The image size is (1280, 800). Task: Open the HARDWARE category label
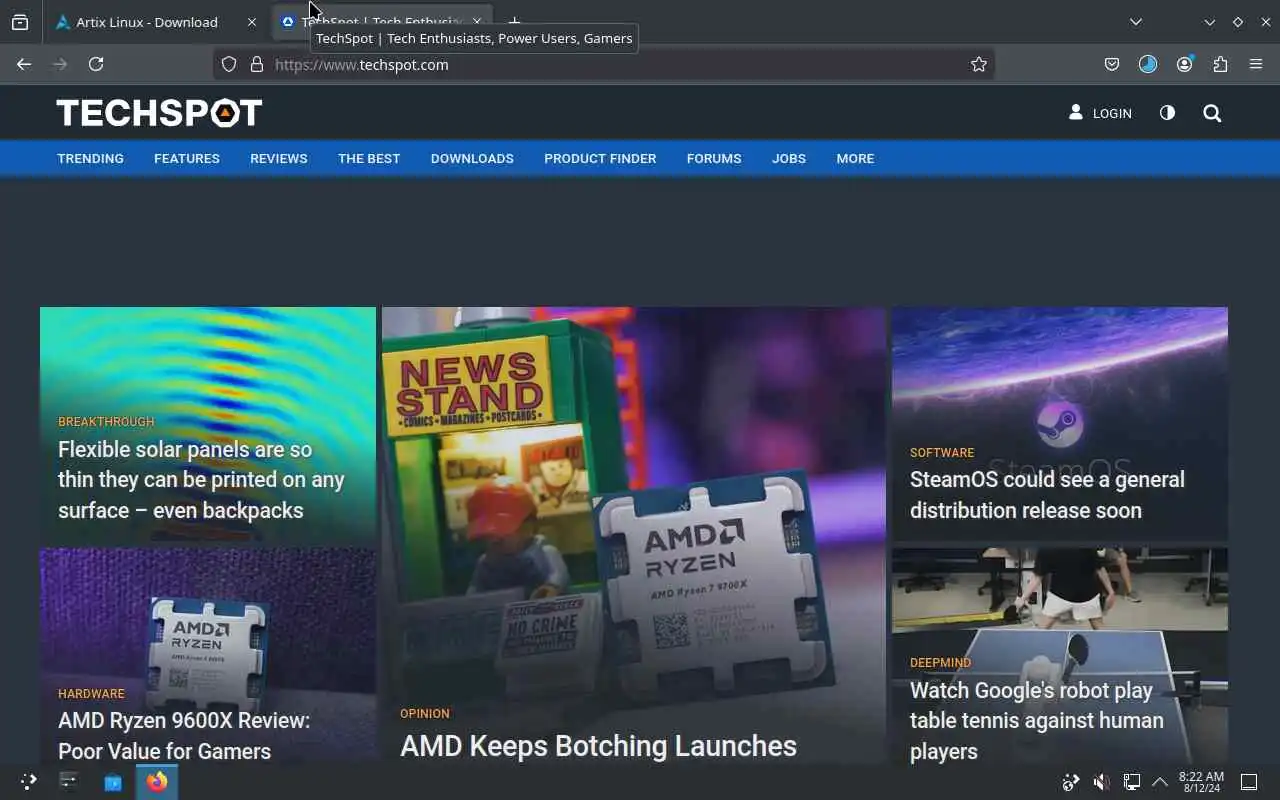click(x=91, y=694)
